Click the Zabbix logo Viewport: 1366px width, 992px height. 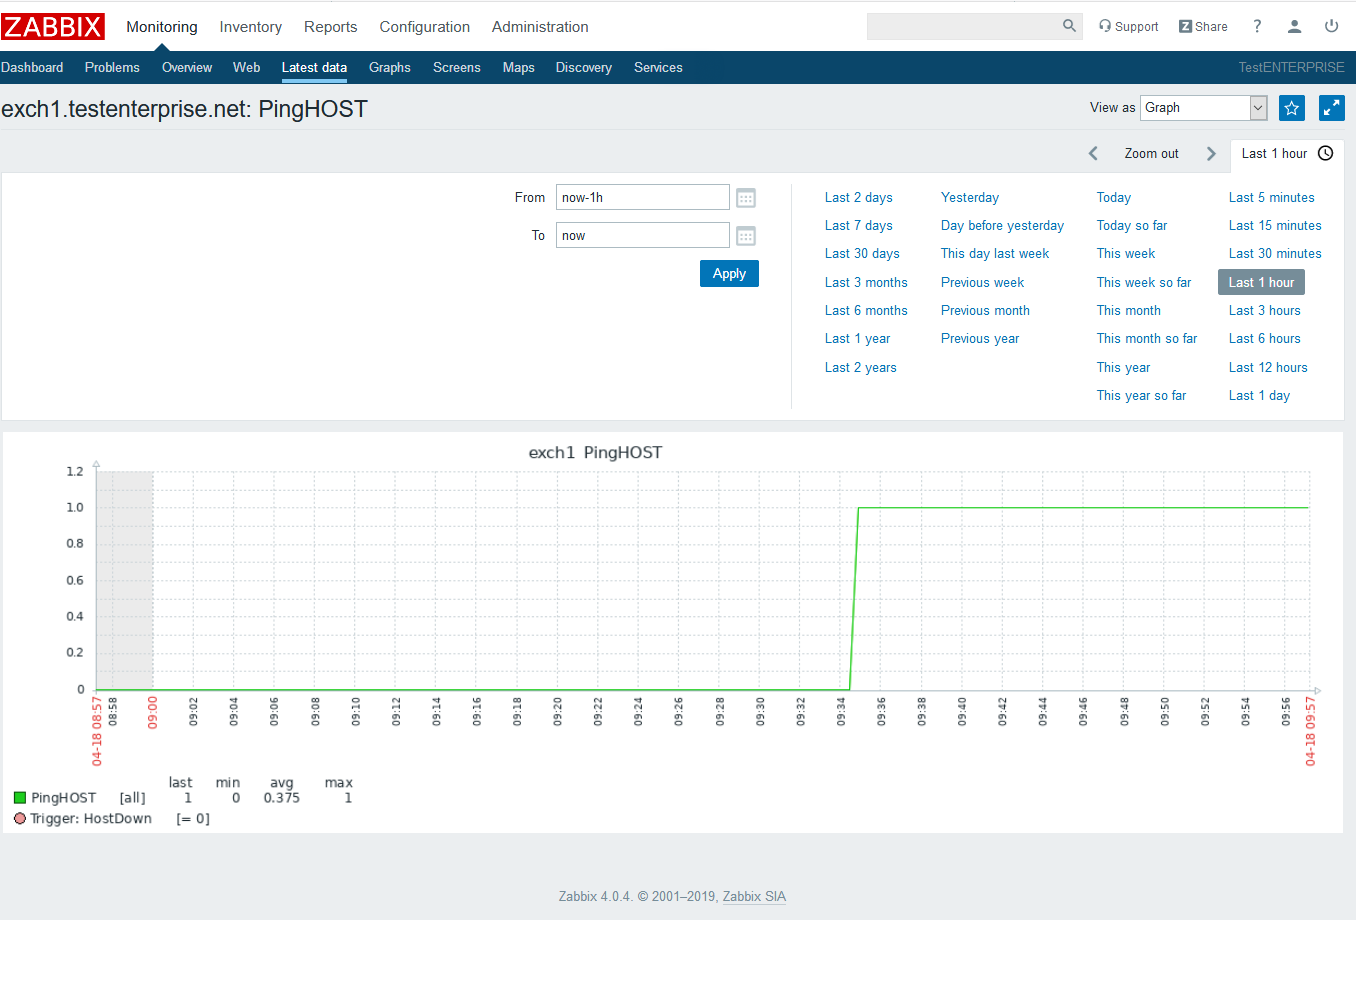53,27
